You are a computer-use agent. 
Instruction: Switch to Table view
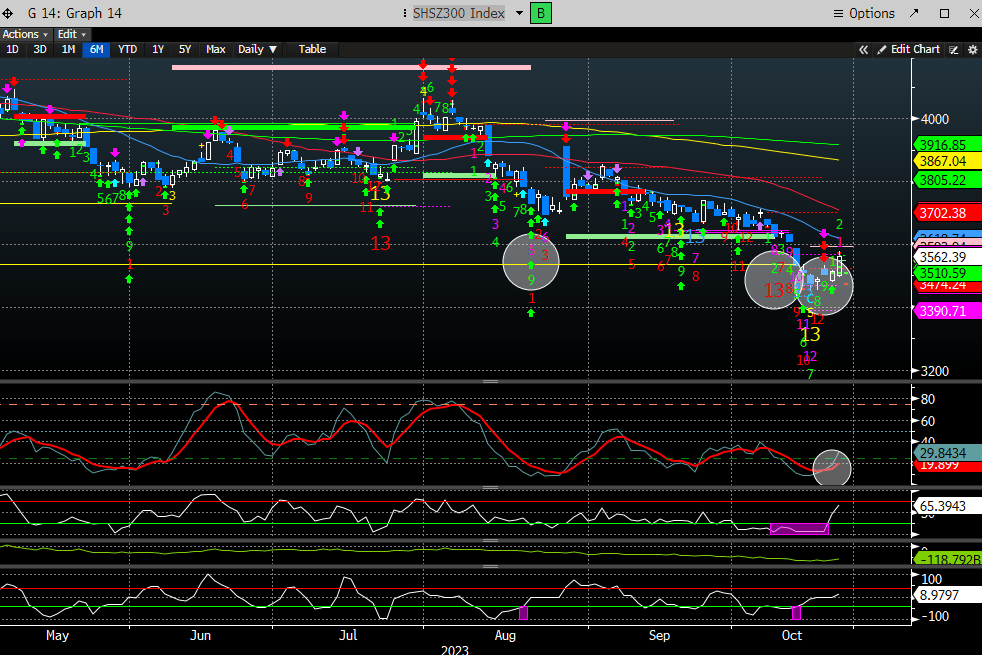pos(312,49)
